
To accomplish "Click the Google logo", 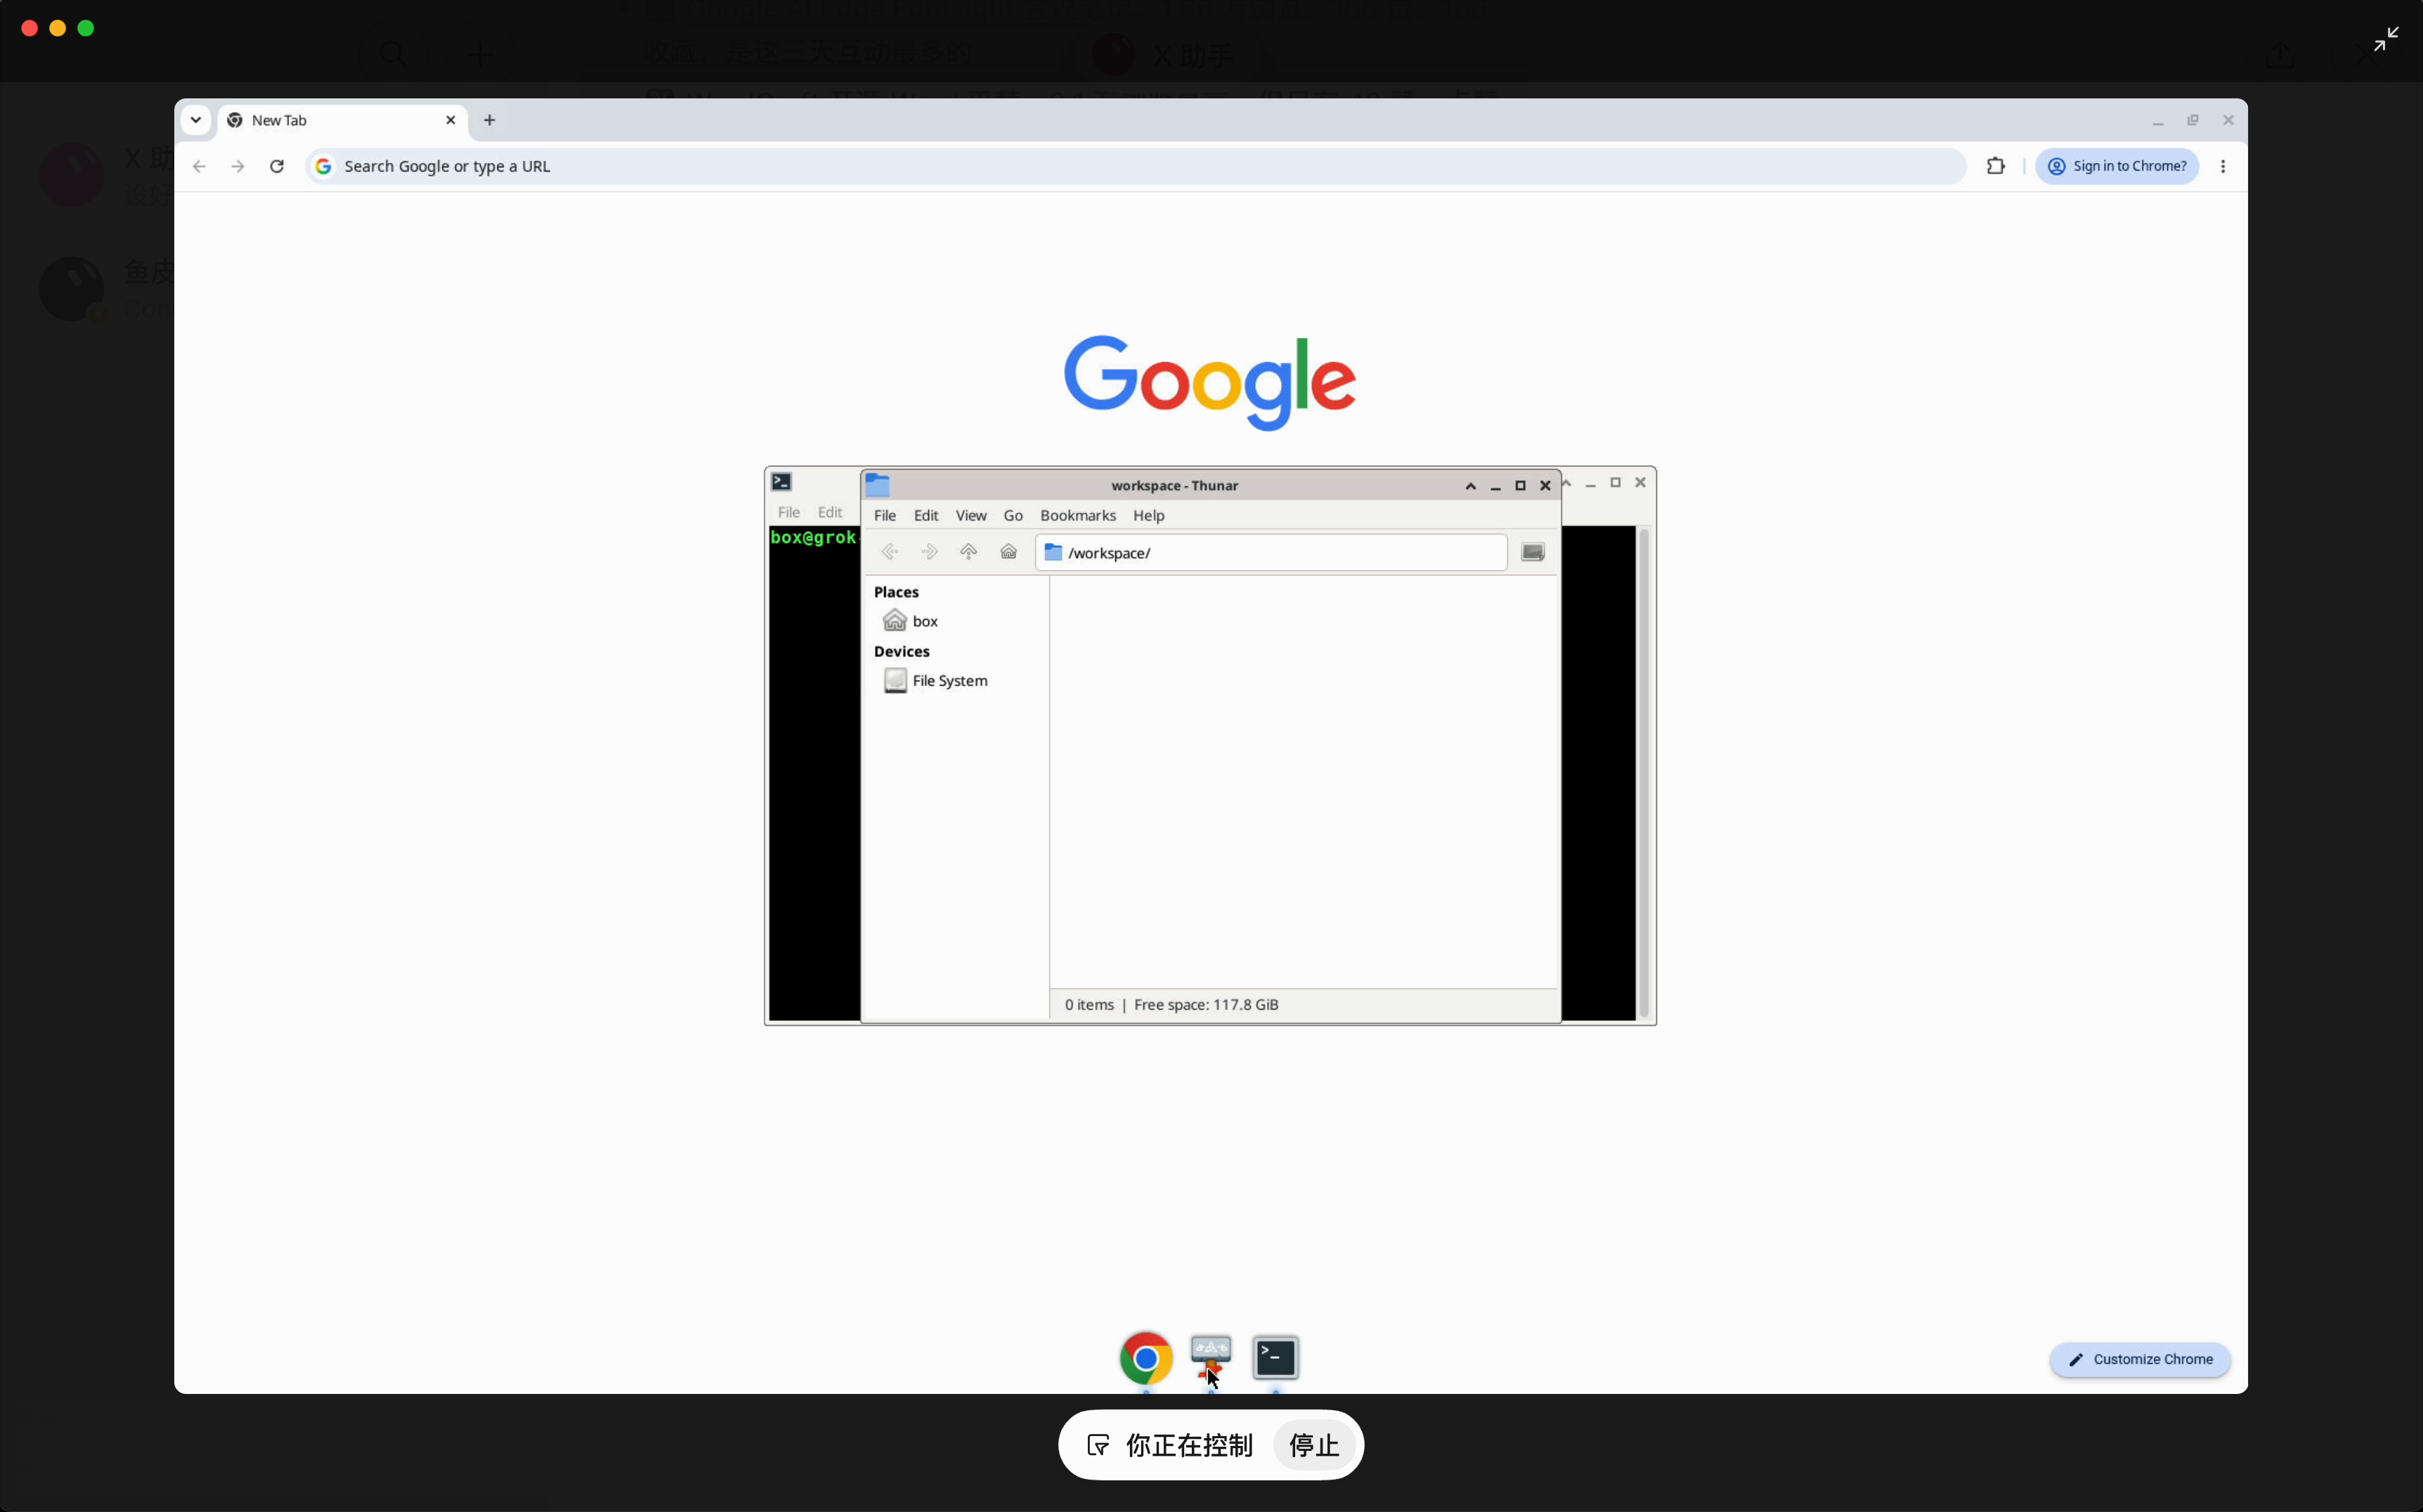I will [x=1209, y=382].
